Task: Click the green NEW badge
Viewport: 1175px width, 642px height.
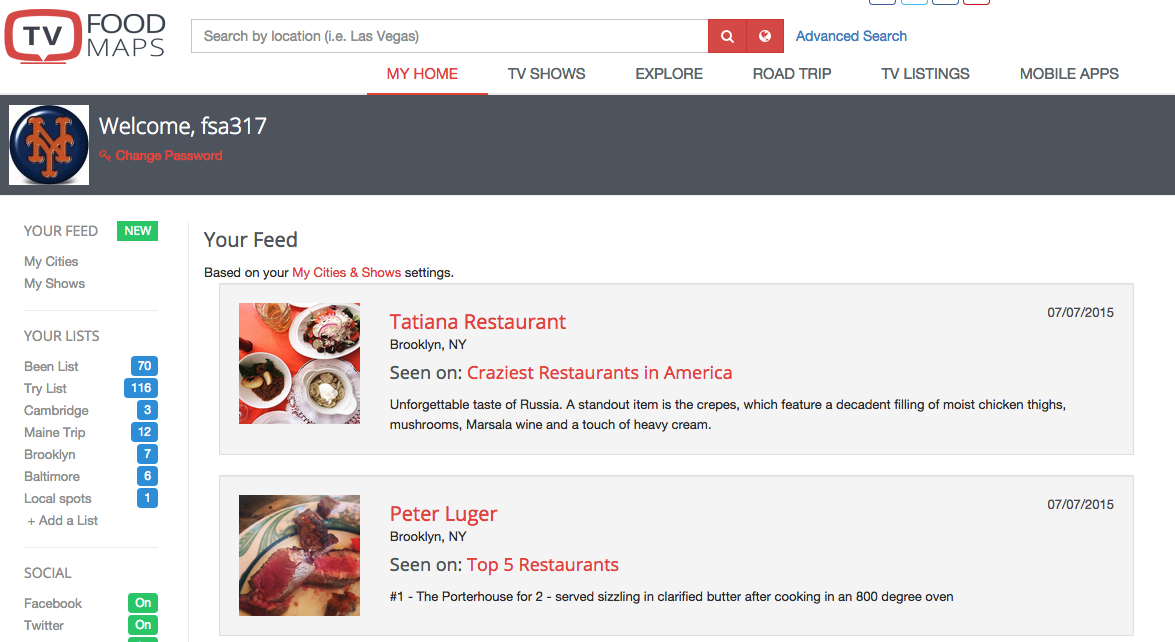Action: (137, 231)
